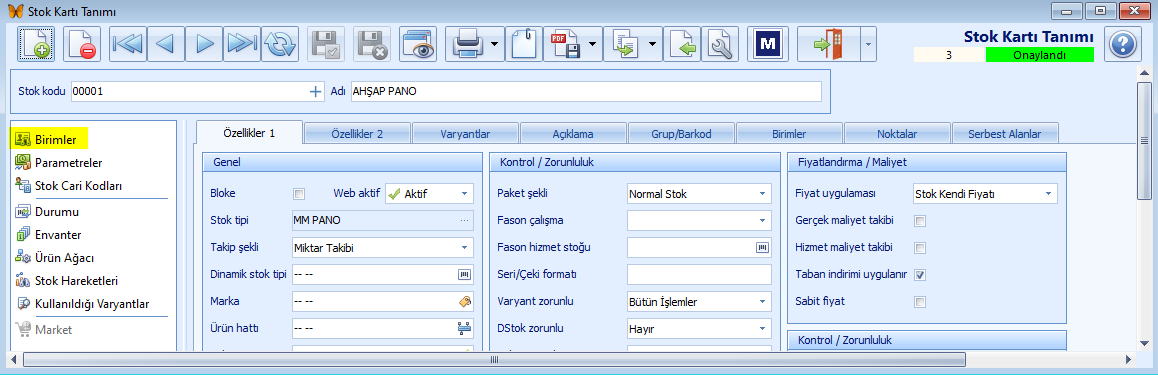Open the preview window eye icon
Screen dimensions: 1158x375
pos(418,44)
